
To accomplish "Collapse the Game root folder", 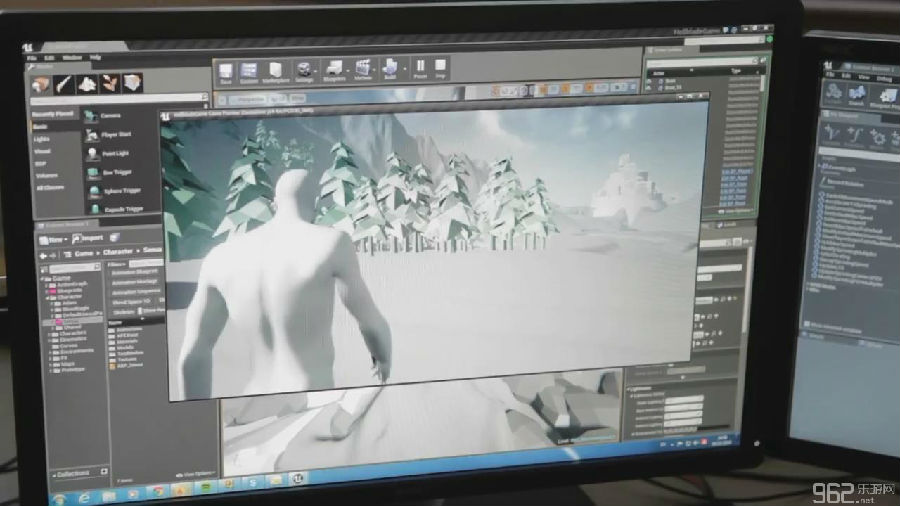I will click(44, 278).
